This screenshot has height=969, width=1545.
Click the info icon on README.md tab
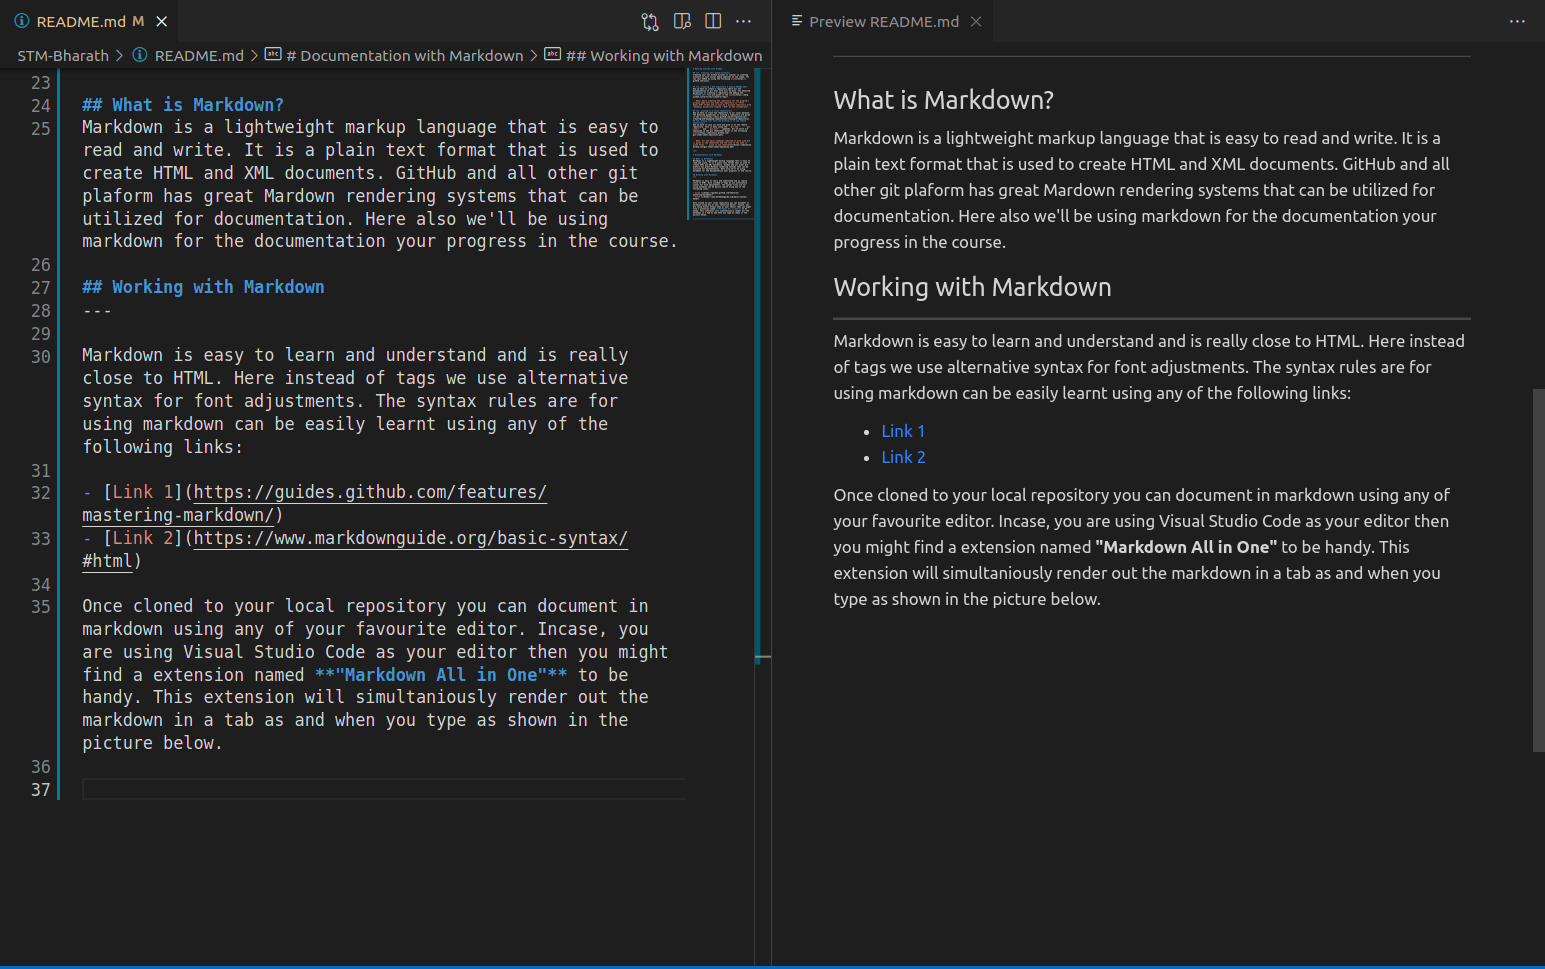(22, 21)
